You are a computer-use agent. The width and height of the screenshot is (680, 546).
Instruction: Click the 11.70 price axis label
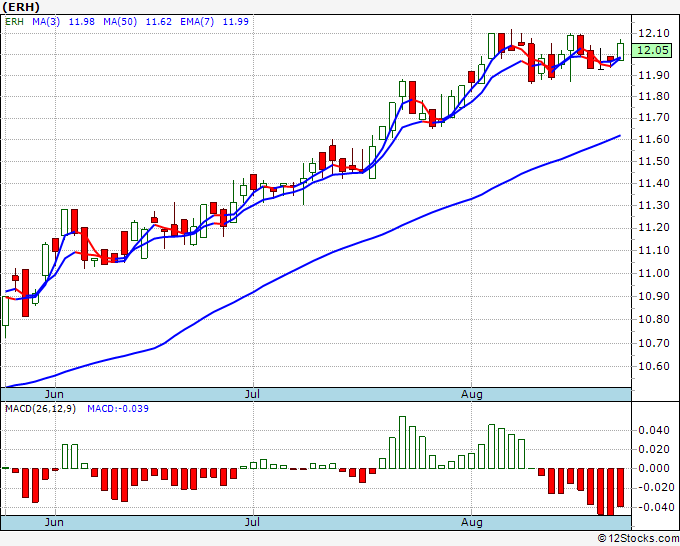point(654,118)
